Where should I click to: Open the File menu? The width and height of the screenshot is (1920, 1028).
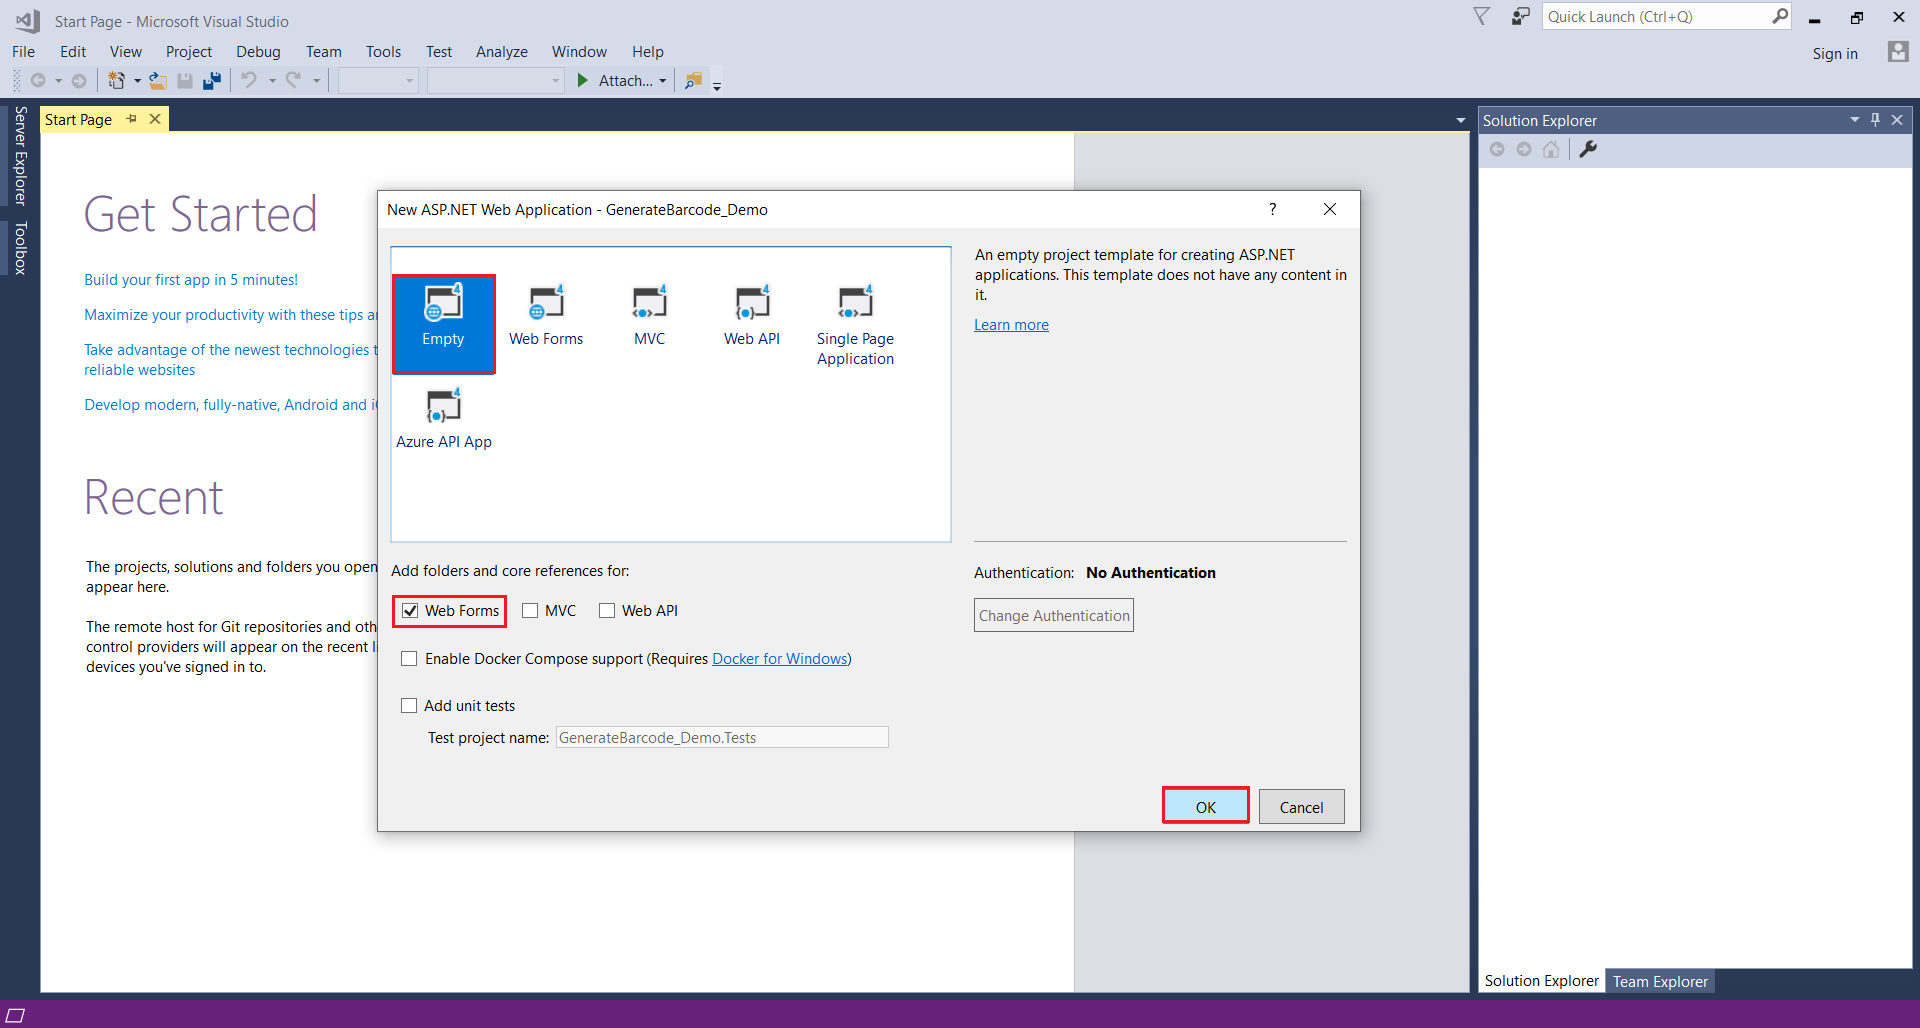23,52
